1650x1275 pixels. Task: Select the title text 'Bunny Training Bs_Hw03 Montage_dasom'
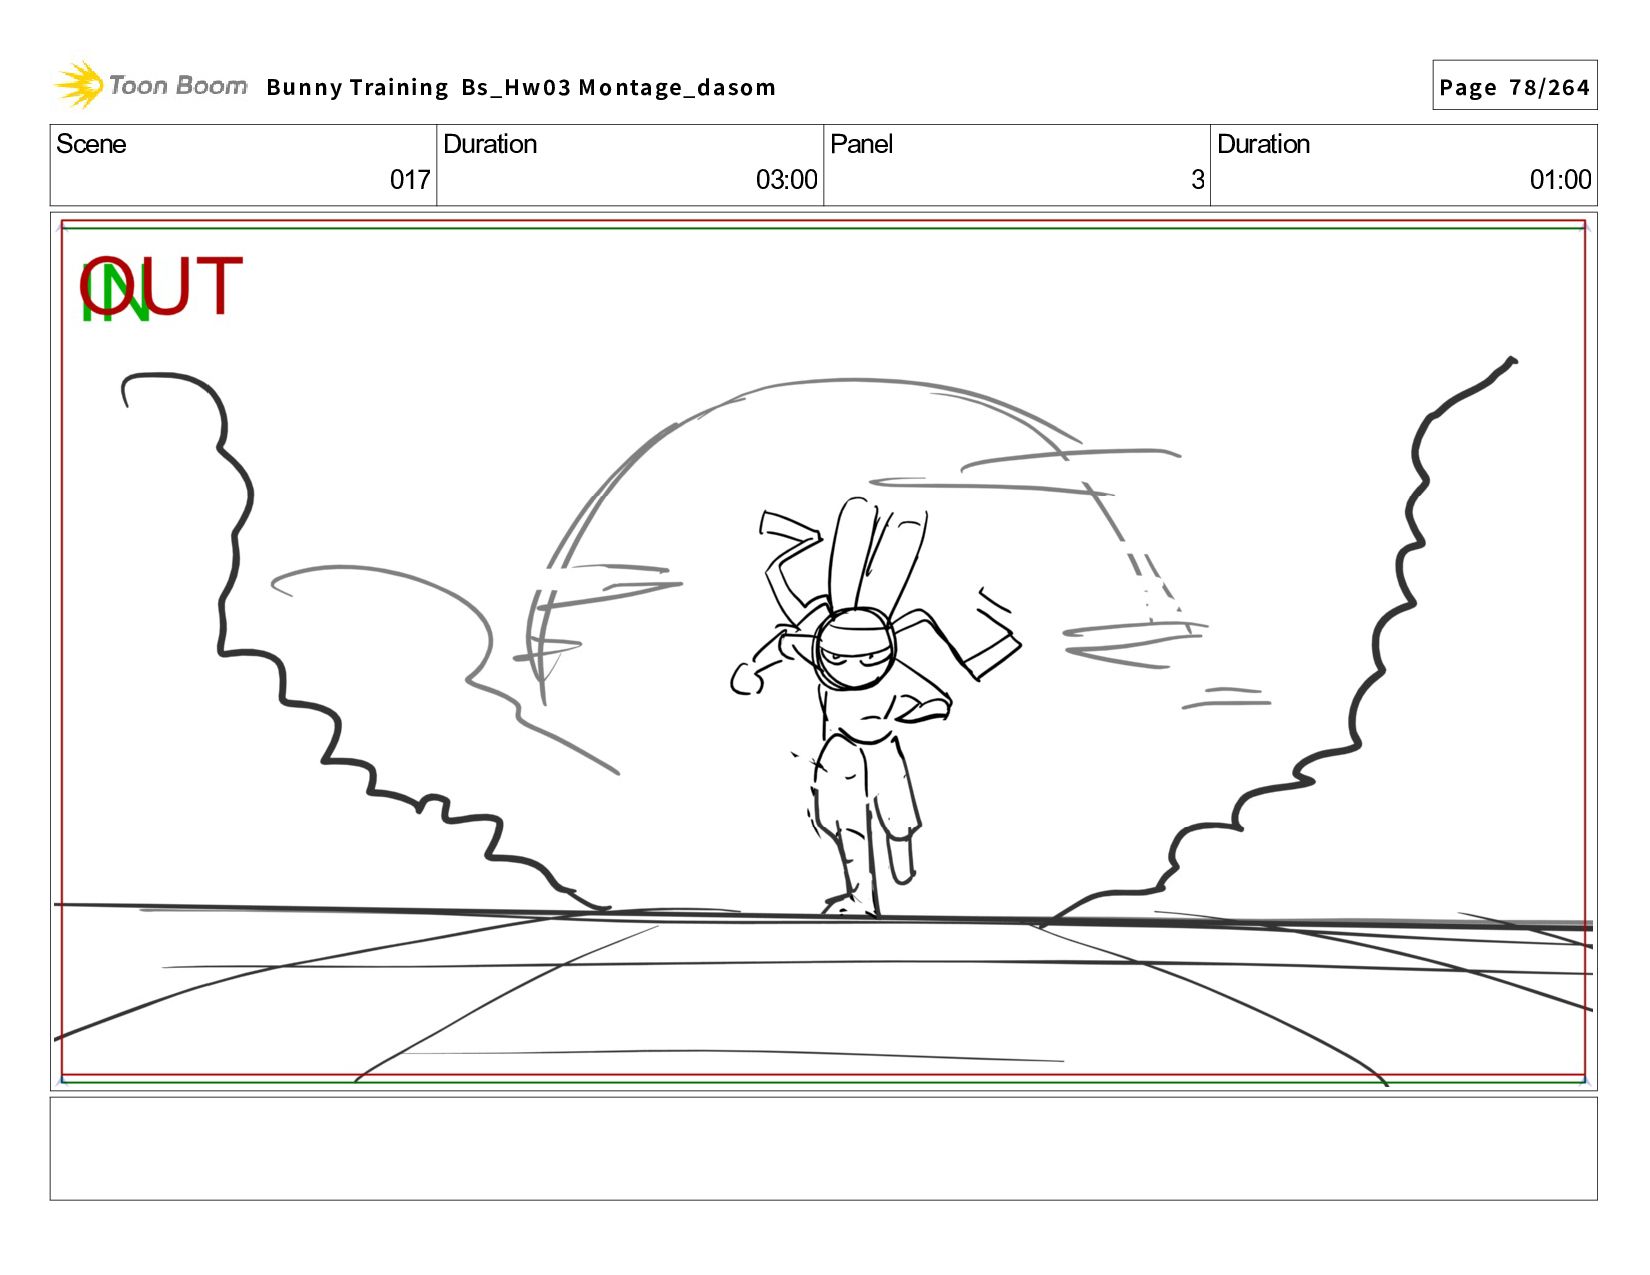tap(521, 88)
